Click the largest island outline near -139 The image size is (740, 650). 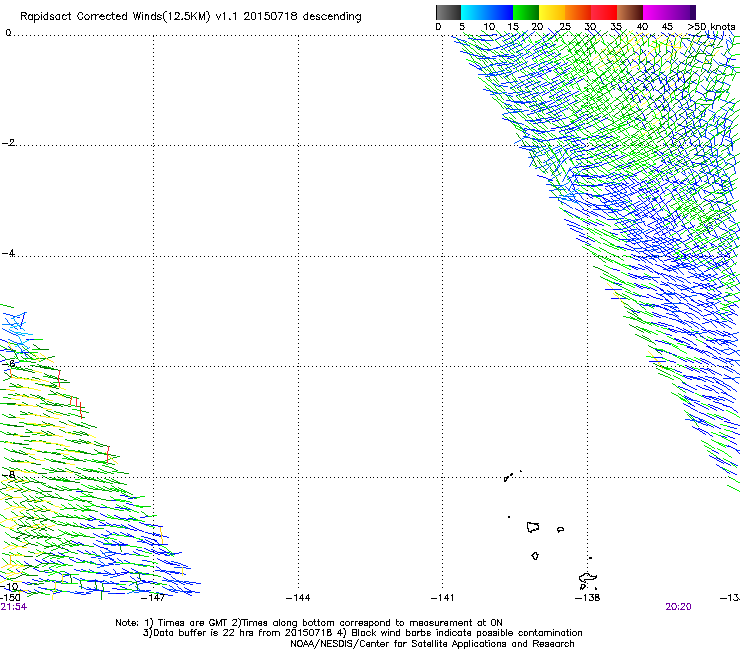[533, 527]
